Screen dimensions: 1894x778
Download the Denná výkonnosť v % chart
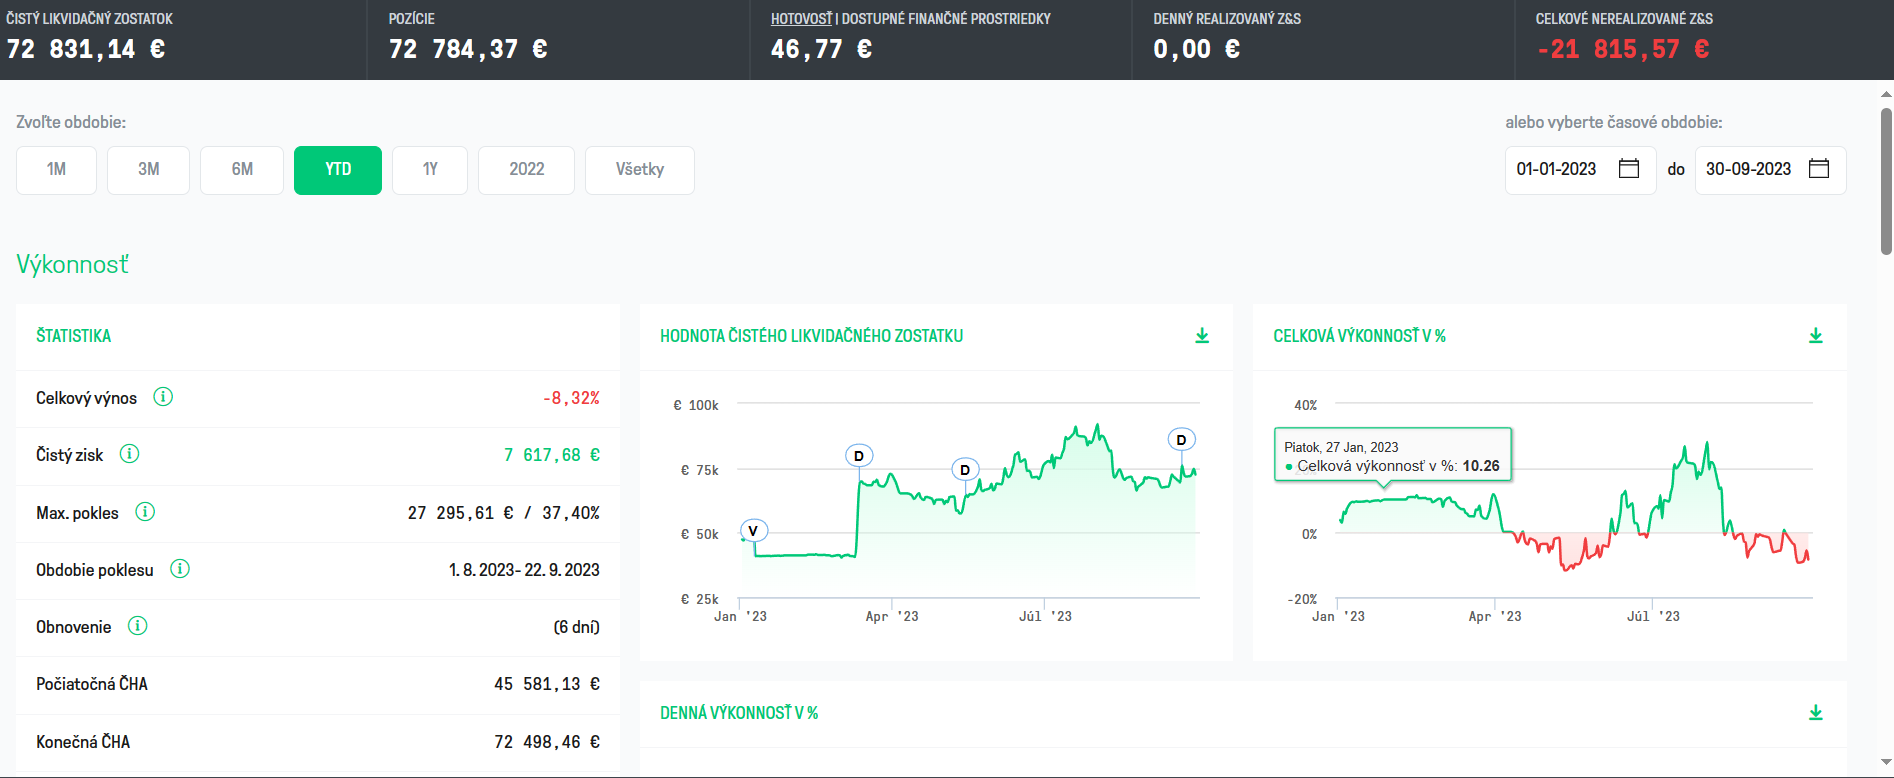(1816, 713)
